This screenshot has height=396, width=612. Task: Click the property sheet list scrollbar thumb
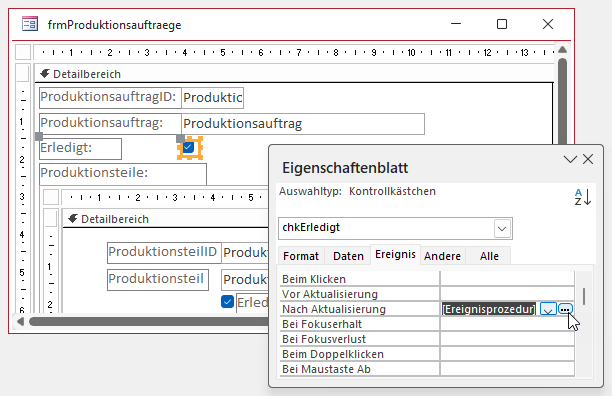pos(584,297)
